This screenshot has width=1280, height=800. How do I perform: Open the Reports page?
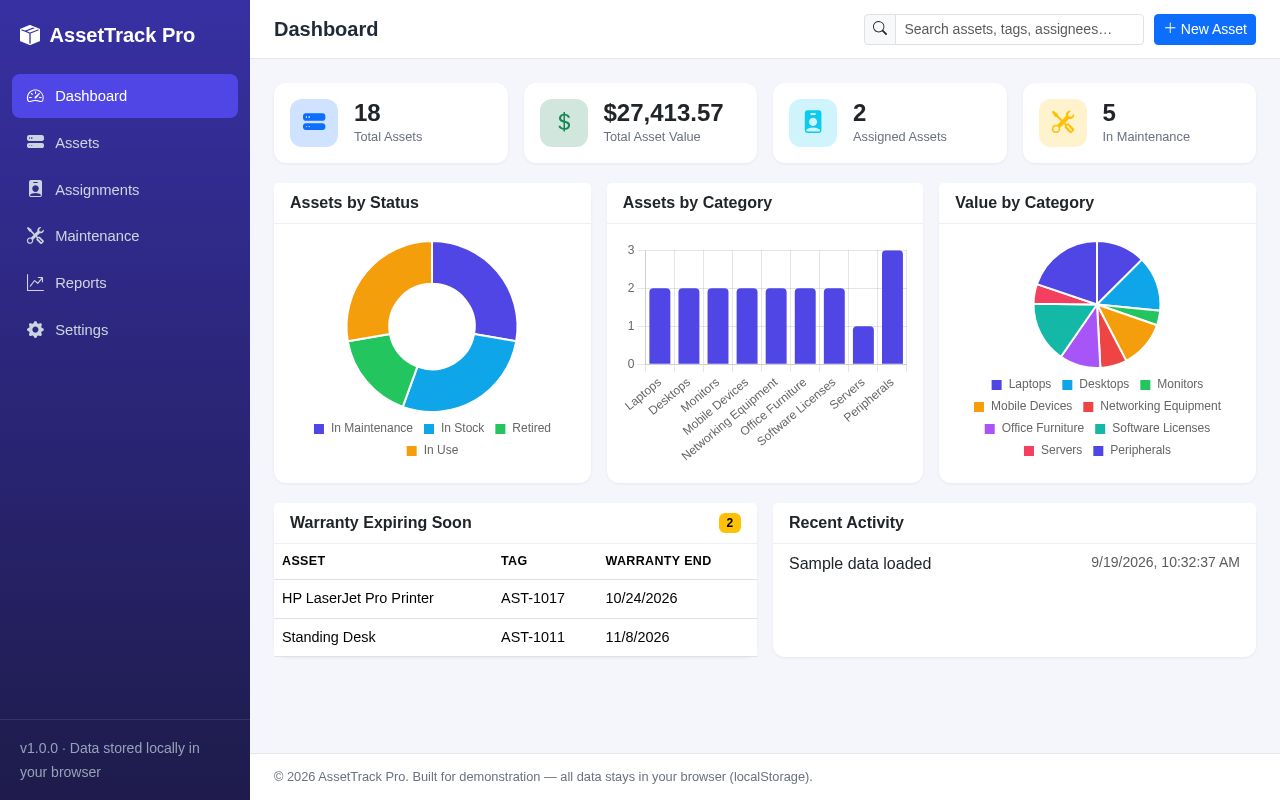[x=125, y=282]
